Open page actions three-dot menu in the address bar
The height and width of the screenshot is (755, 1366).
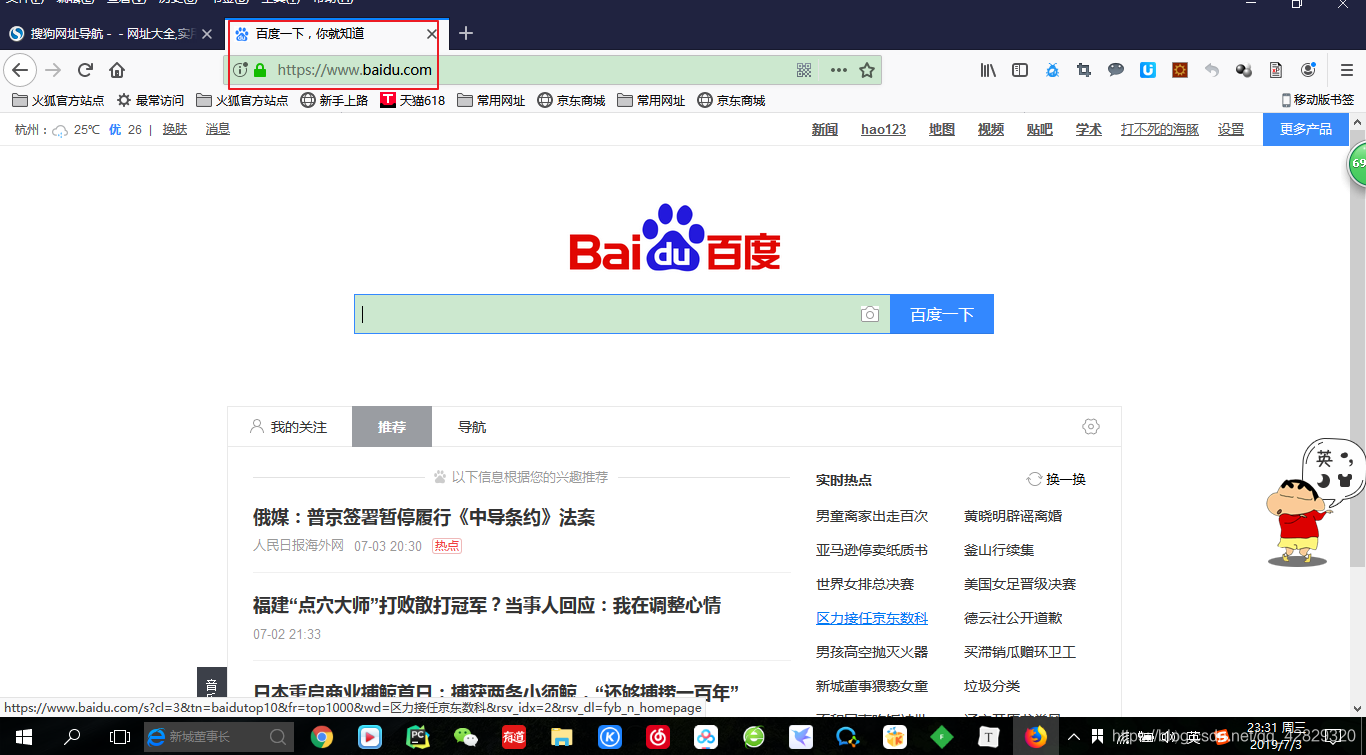[838, 70]
